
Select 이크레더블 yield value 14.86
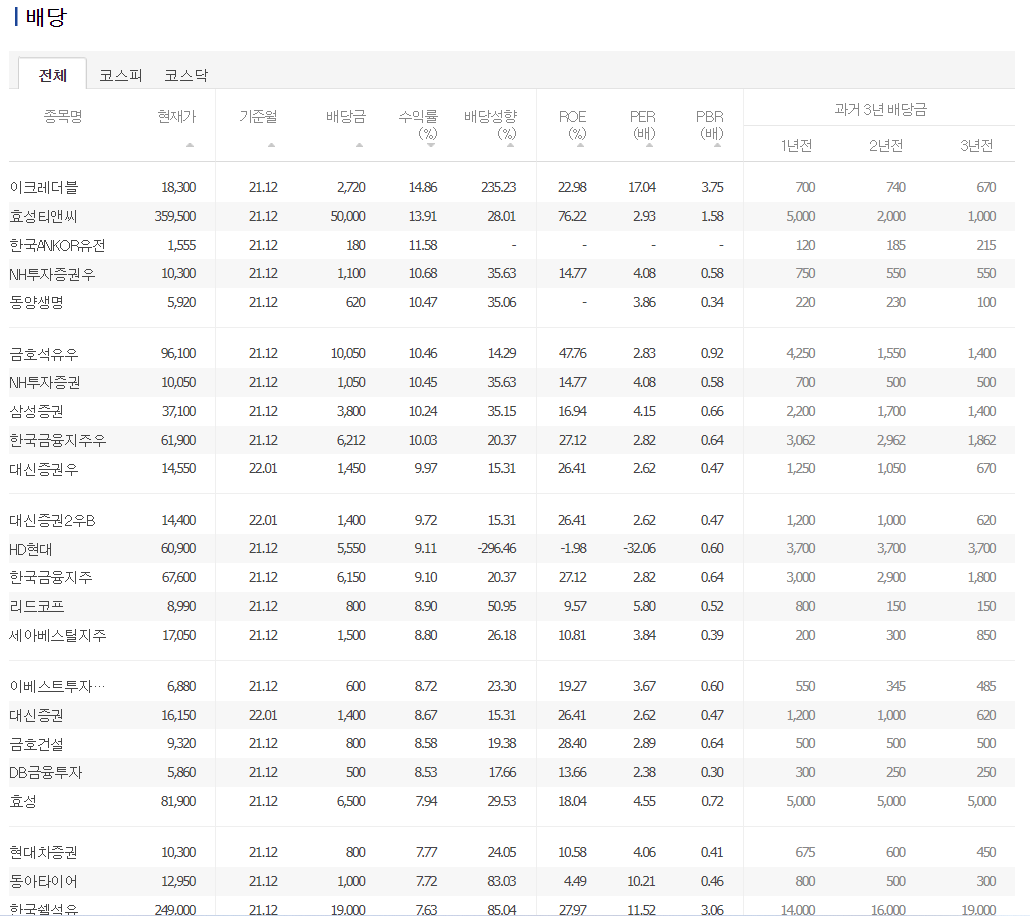point(423,187)
